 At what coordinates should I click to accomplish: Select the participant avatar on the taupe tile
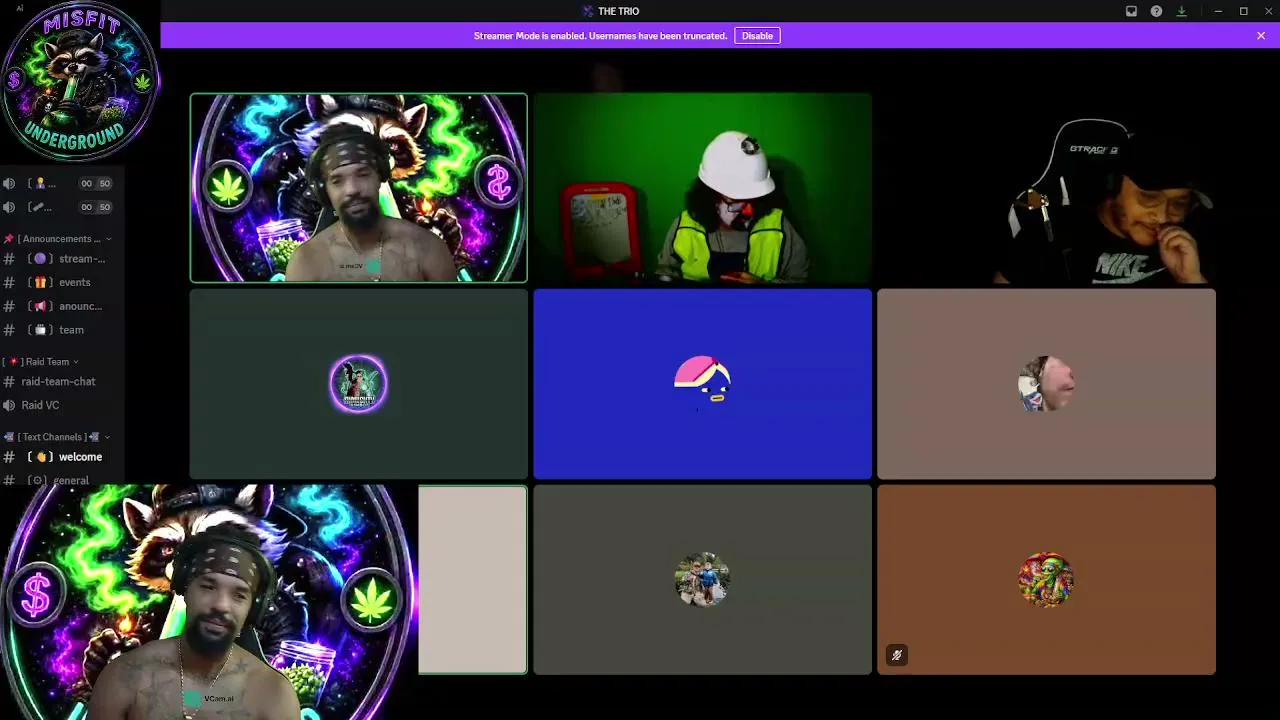[1046, 384]
